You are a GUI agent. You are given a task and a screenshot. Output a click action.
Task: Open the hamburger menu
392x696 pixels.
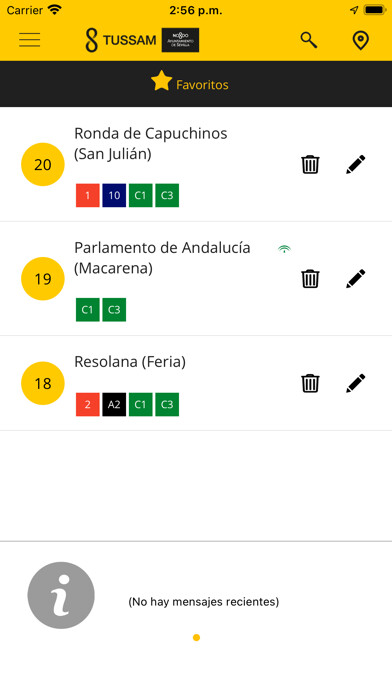(30, 40)
